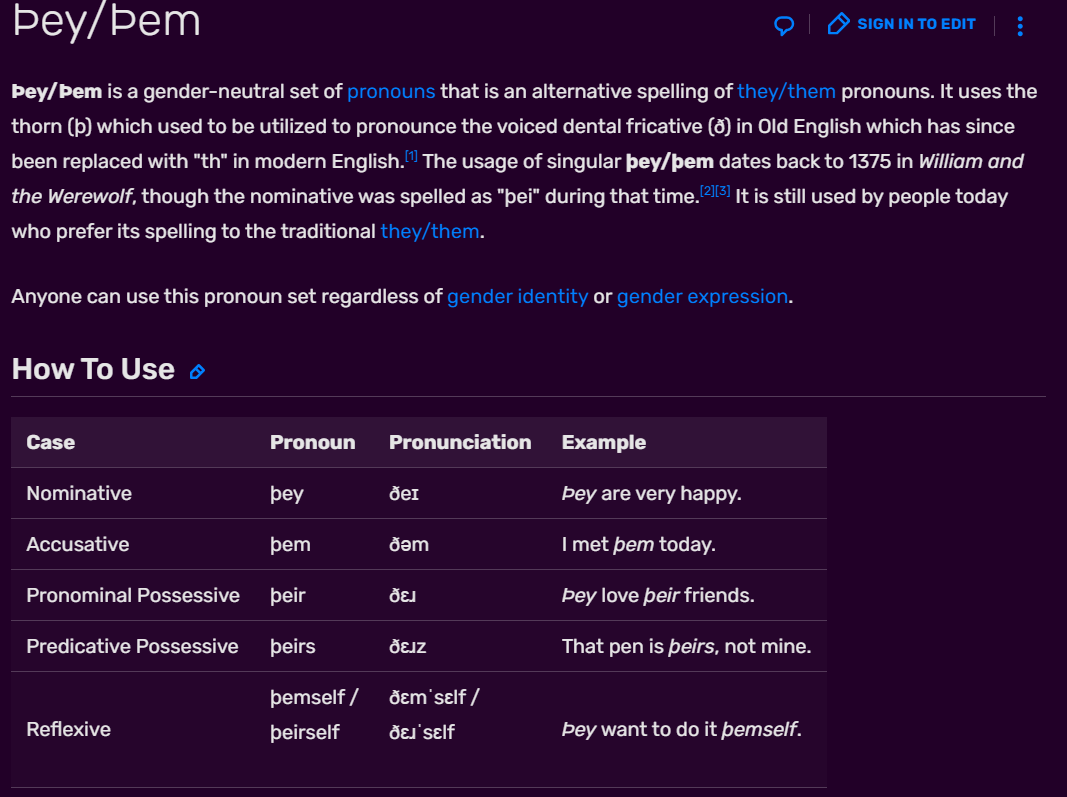
Task: Open the they/them link after 'the traditional'
Action: point(429,231)
